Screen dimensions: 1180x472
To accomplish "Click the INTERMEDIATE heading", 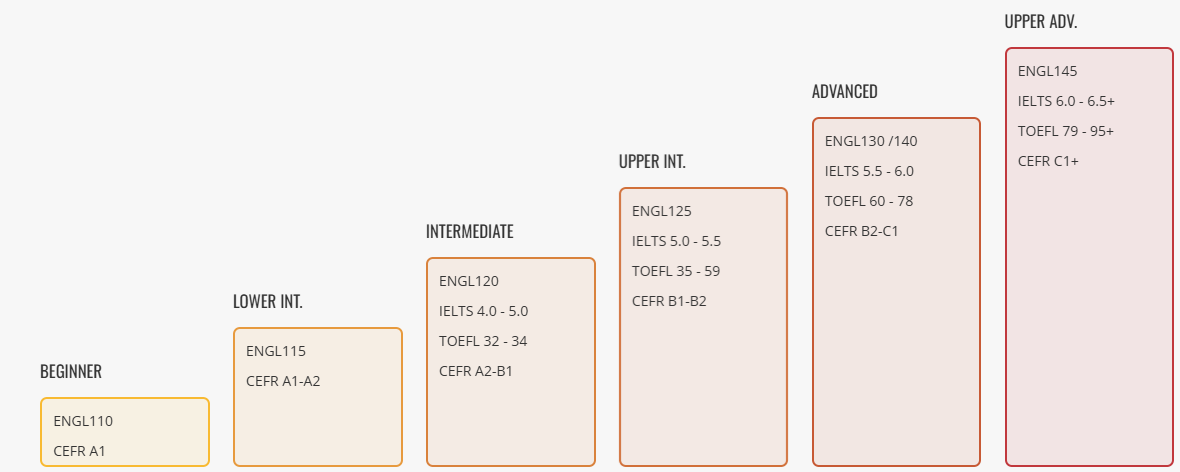I will click(x=469, y=232).
